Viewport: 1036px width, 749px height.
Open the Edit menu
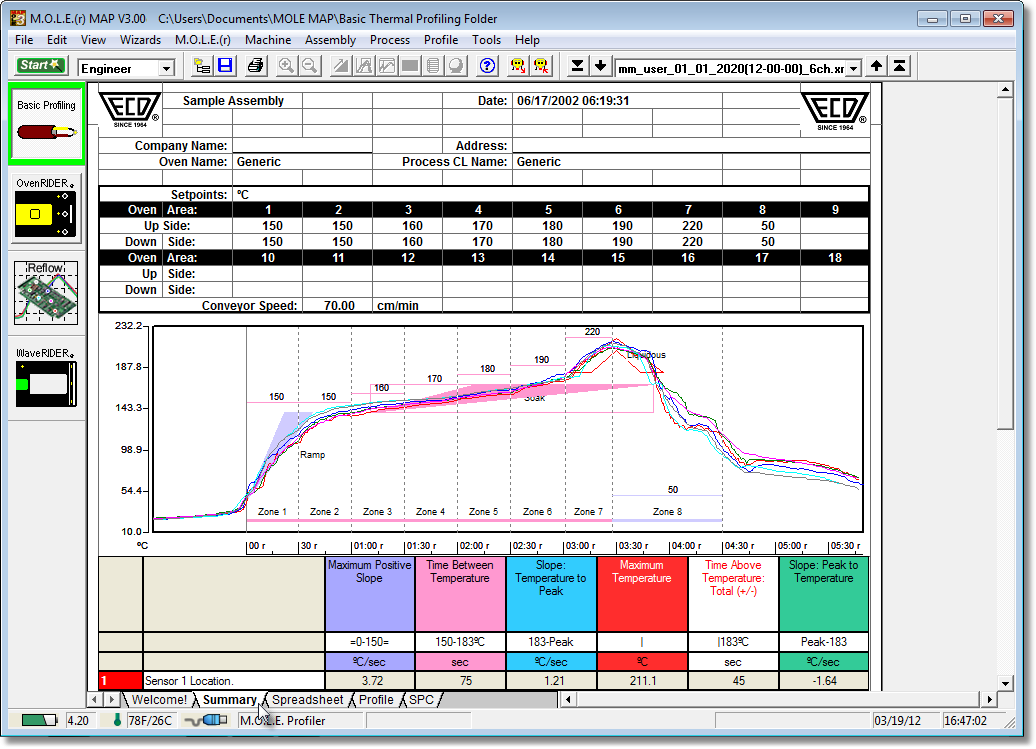click(57, 40)
